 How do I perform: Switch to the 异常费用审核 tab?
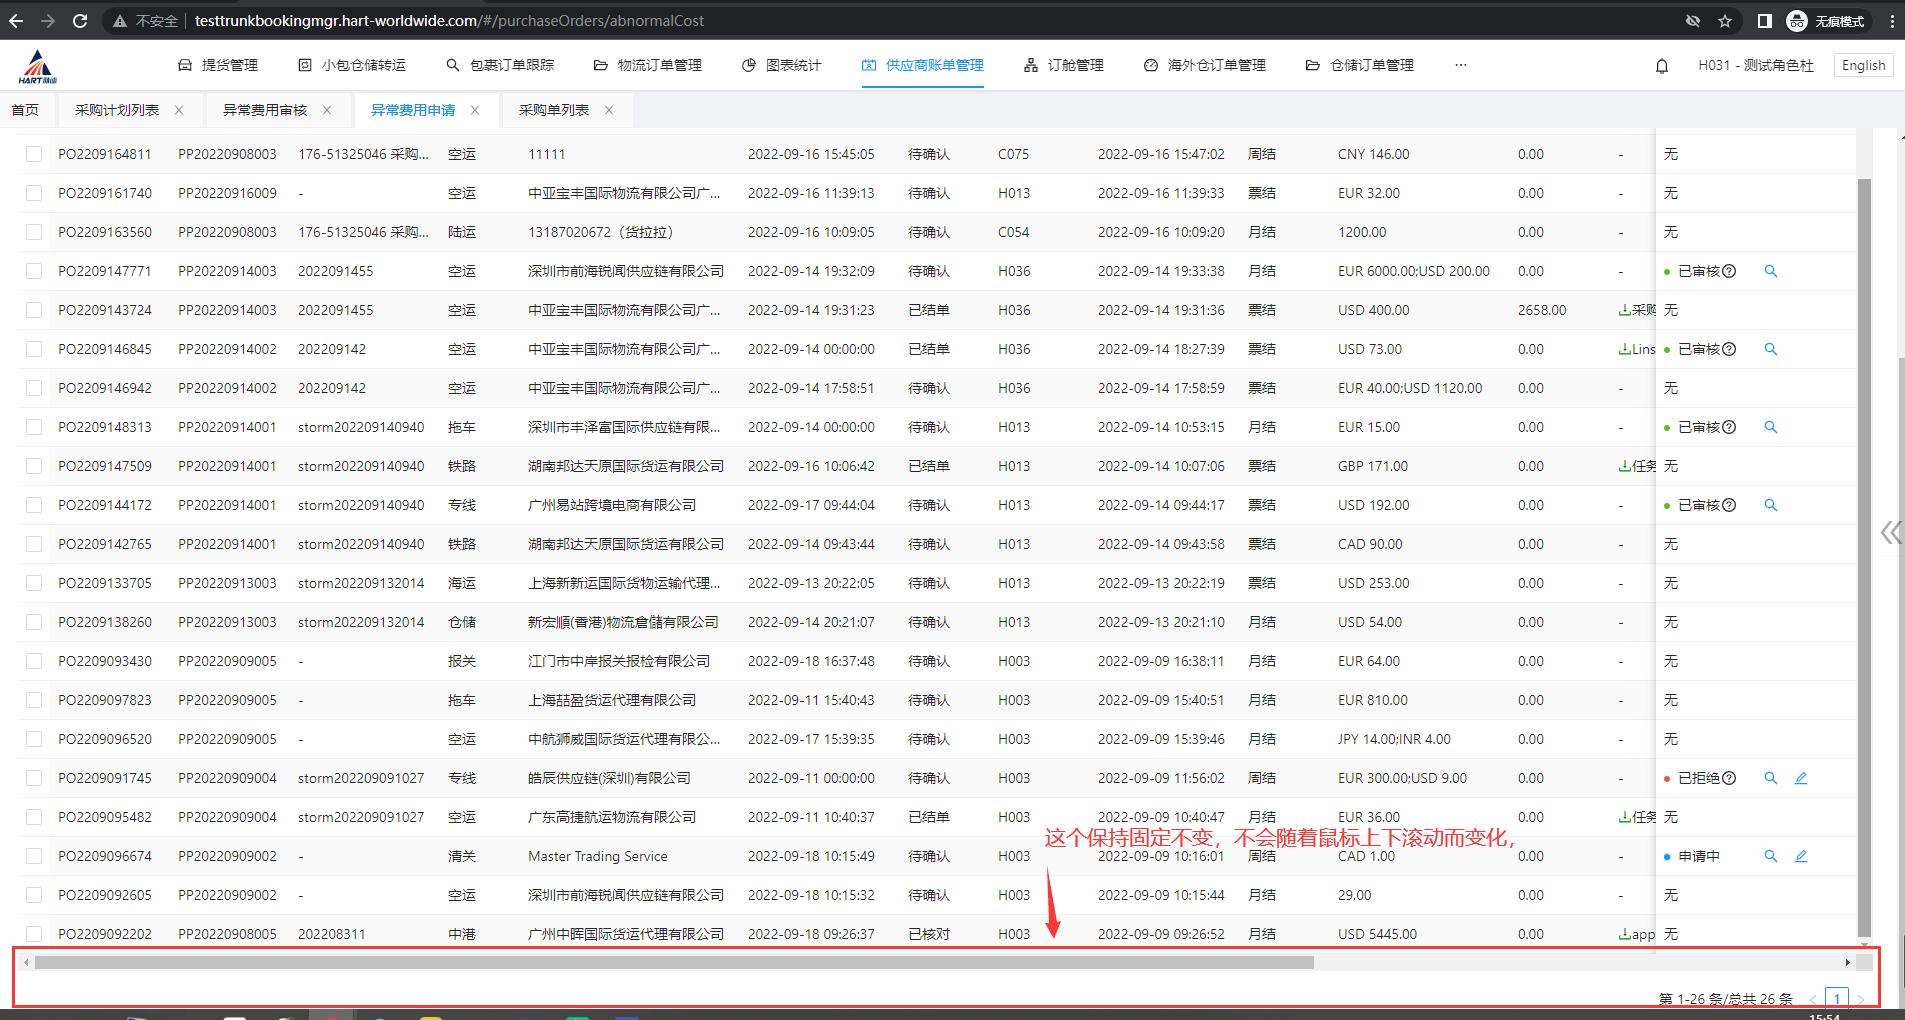(265, 110)
